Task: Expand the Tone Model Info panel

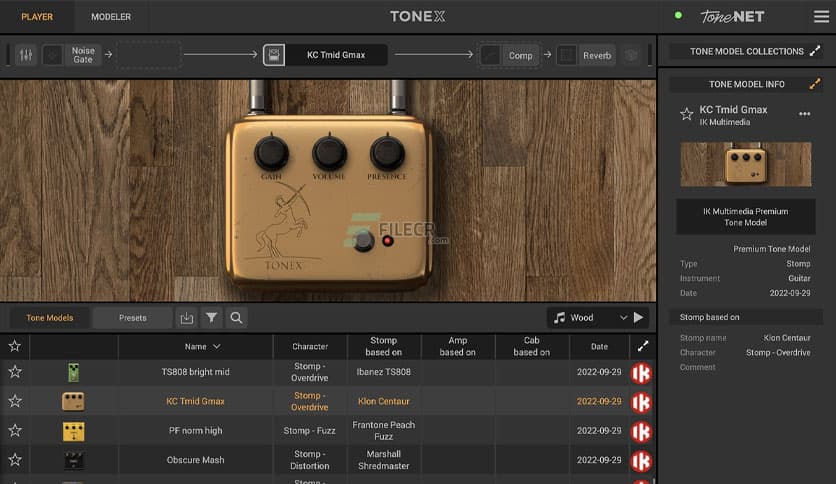Action: click(815, 84)
